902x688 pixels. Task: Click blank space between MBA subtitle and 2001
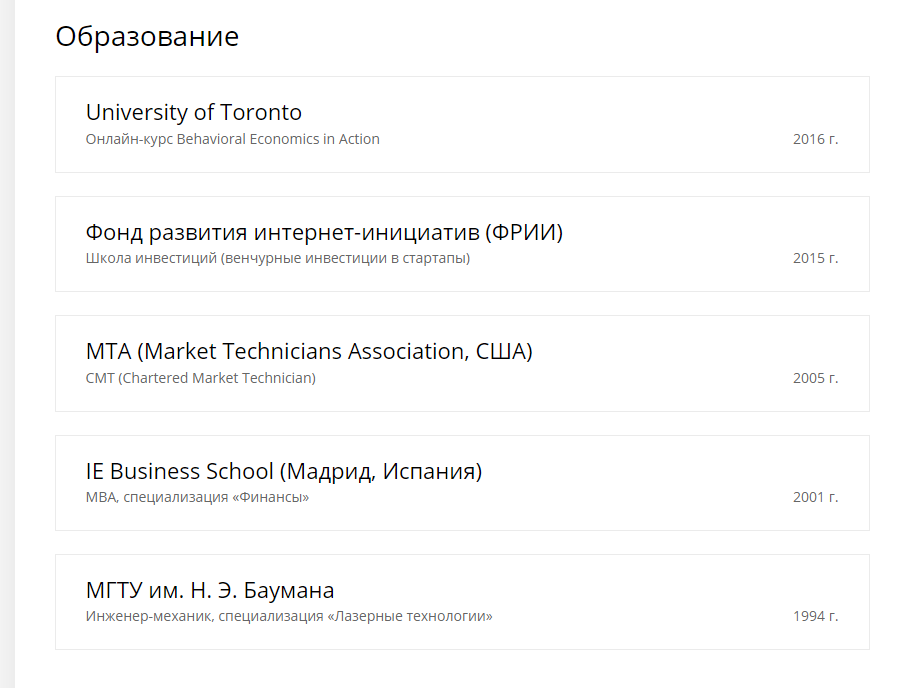[550, 497]
